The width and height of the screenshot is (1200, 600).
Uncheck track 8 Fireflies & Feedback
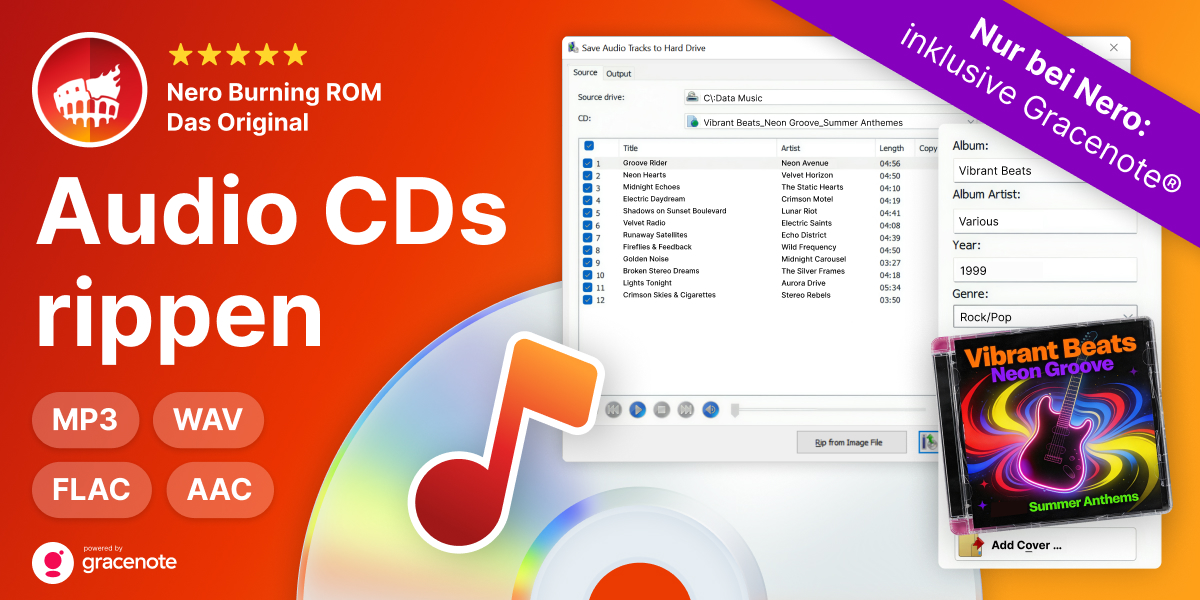coord(587,248)
